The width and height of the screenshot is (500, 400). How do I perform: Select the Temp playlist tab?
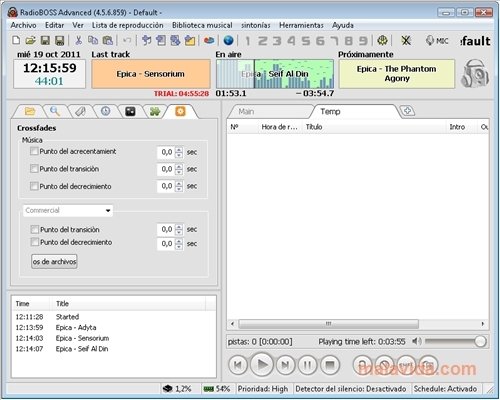(353, 111)
